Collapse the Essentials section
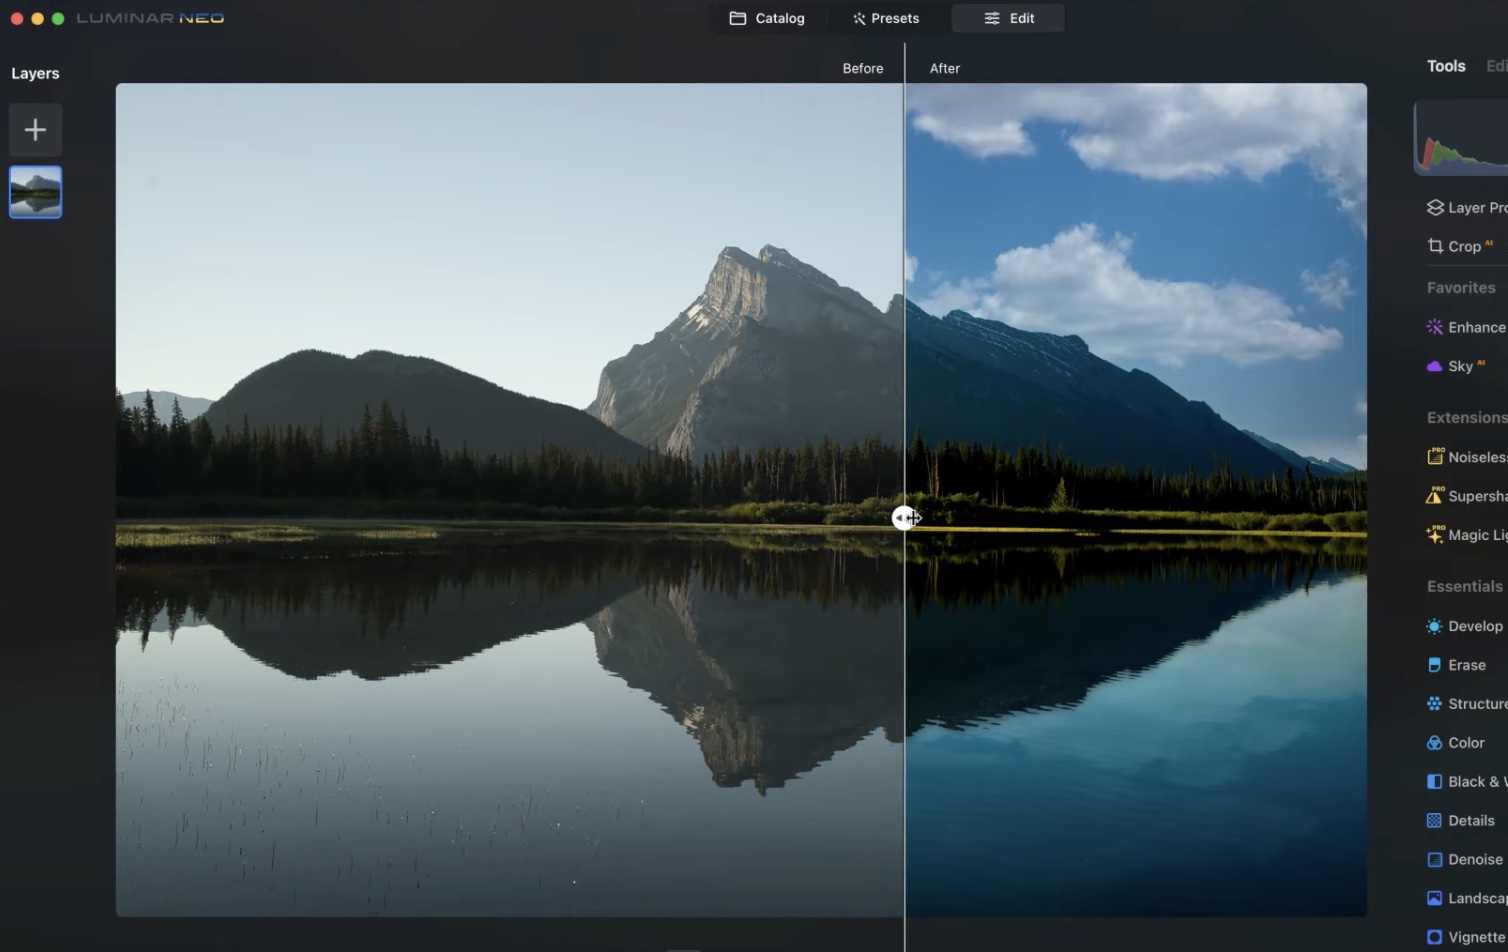This screenshot has height=952, width=1508. [x=1463, y=586]
